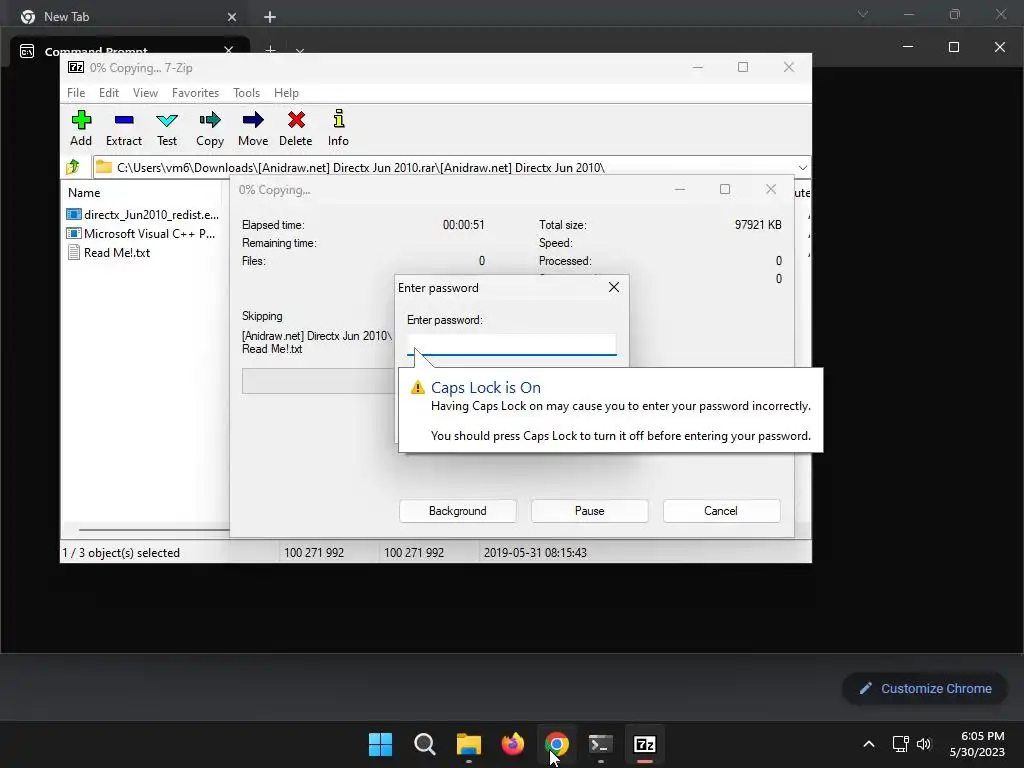Focus the Enter password input field
Viewport: 1024px width, 768px height.
(x=511, y=345)
